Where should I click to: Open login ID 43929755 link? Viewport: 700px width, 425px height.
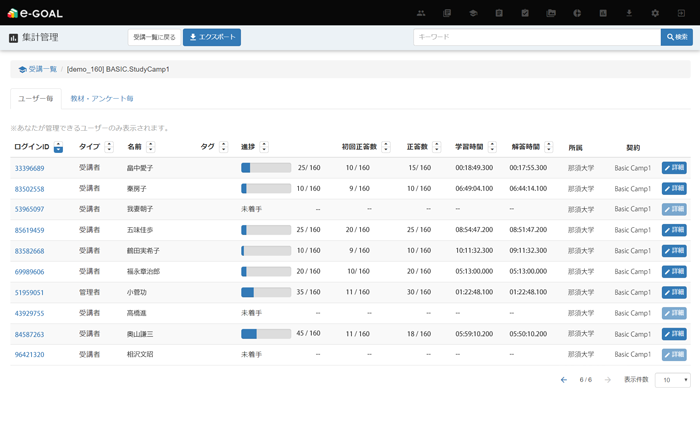(x=29, y=313)
